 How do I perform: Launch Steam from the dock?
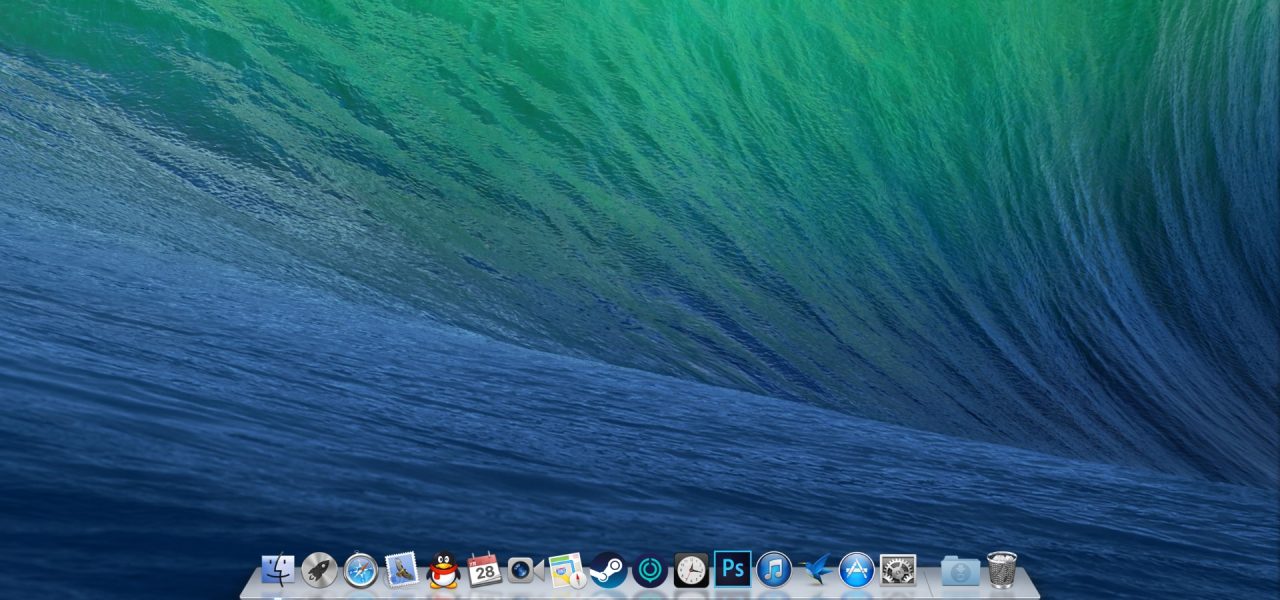tap(608, 570)
